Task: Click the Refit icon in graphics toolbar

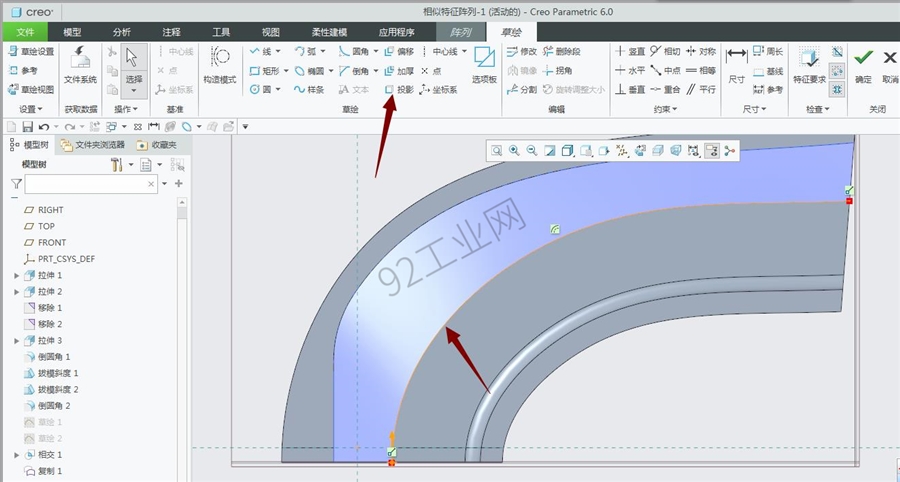Action: pos(496,150)
